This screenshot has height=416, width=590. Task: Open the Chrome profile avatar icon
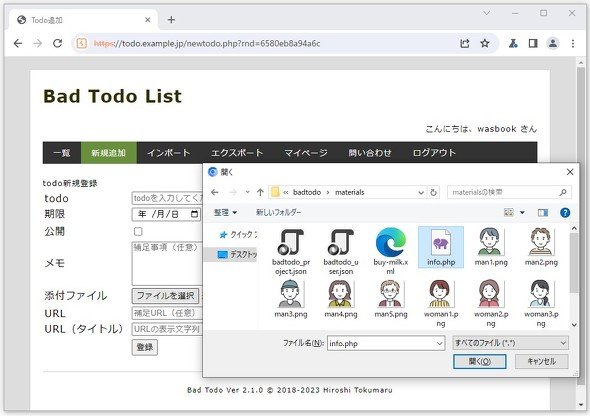click(x=552, y=43)
